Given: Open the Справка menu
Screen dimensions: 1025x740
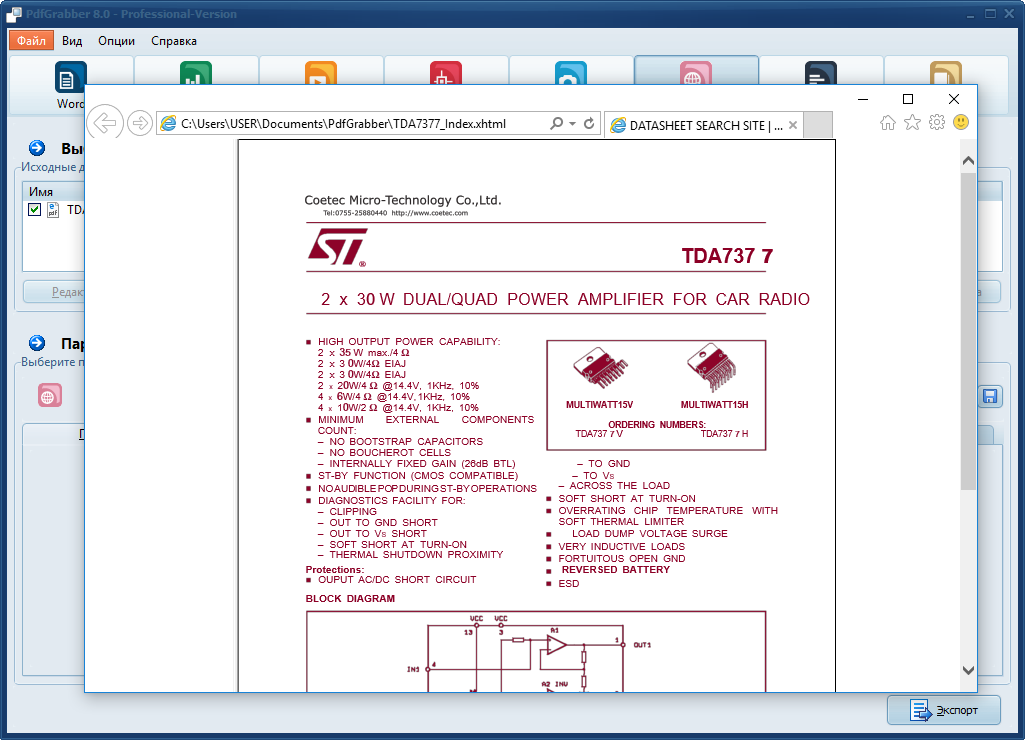Looking at the screenshot, I should click(174, 41).
